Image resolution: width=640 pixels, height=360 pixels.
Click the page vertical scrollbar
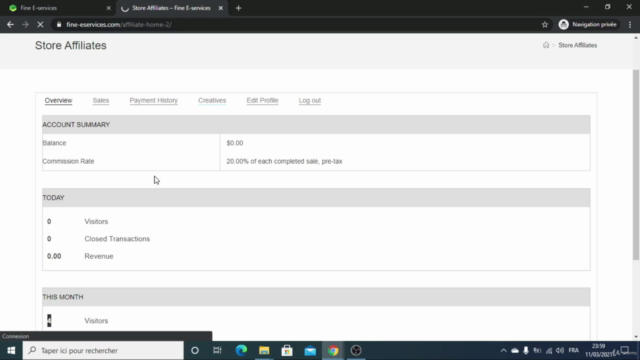click(636, 164)
